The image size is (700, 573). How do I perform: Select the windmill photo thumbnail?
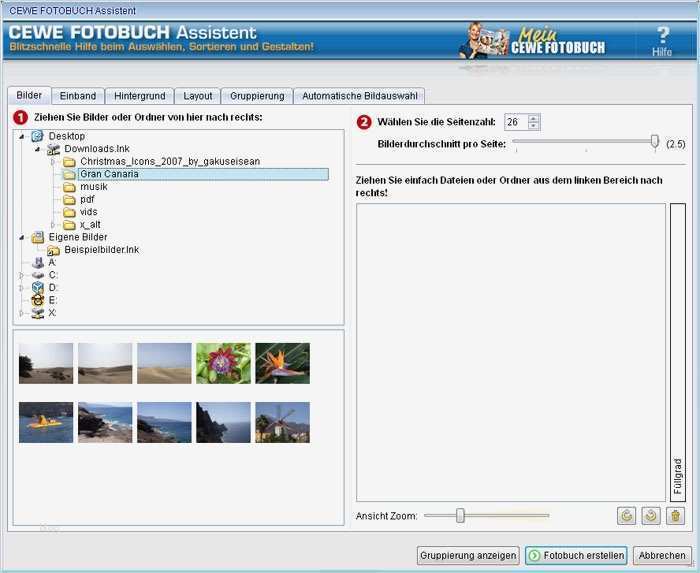pyautogui.click(x=283, y=422)
